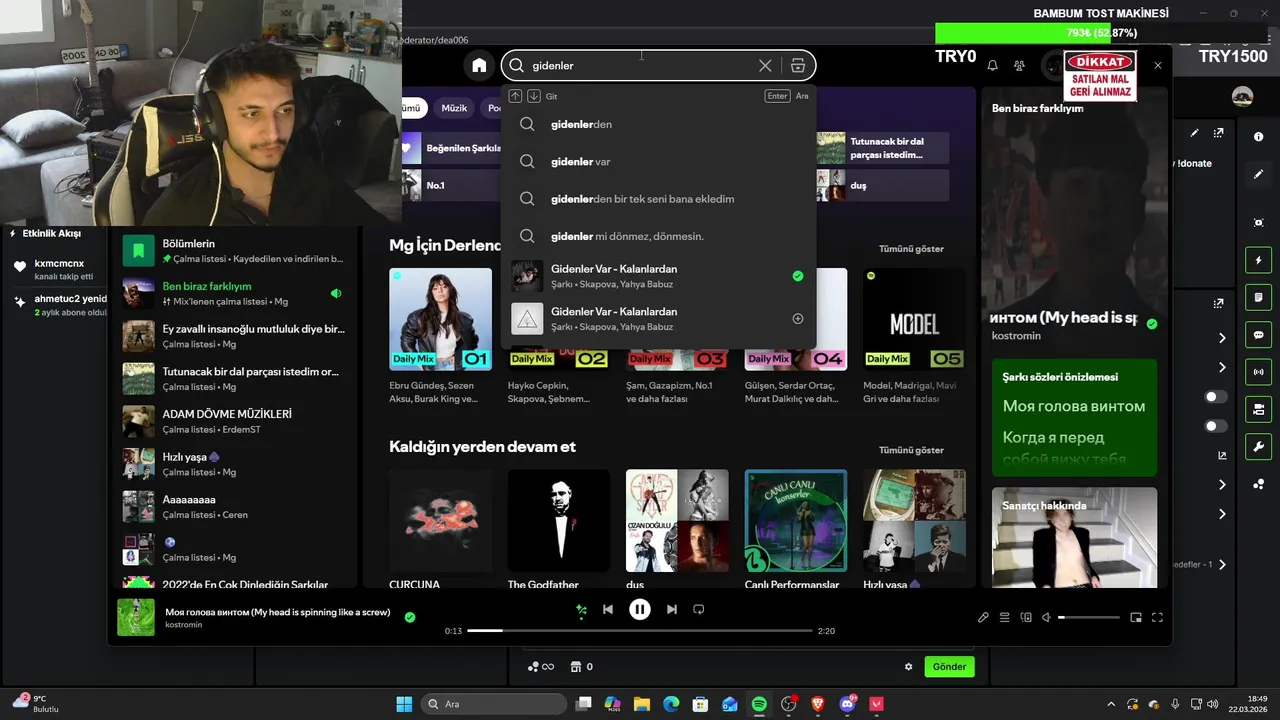1280x720 pixels.
Task: Select the 'gidenler var' search suggestion
Action: point(659,161)
